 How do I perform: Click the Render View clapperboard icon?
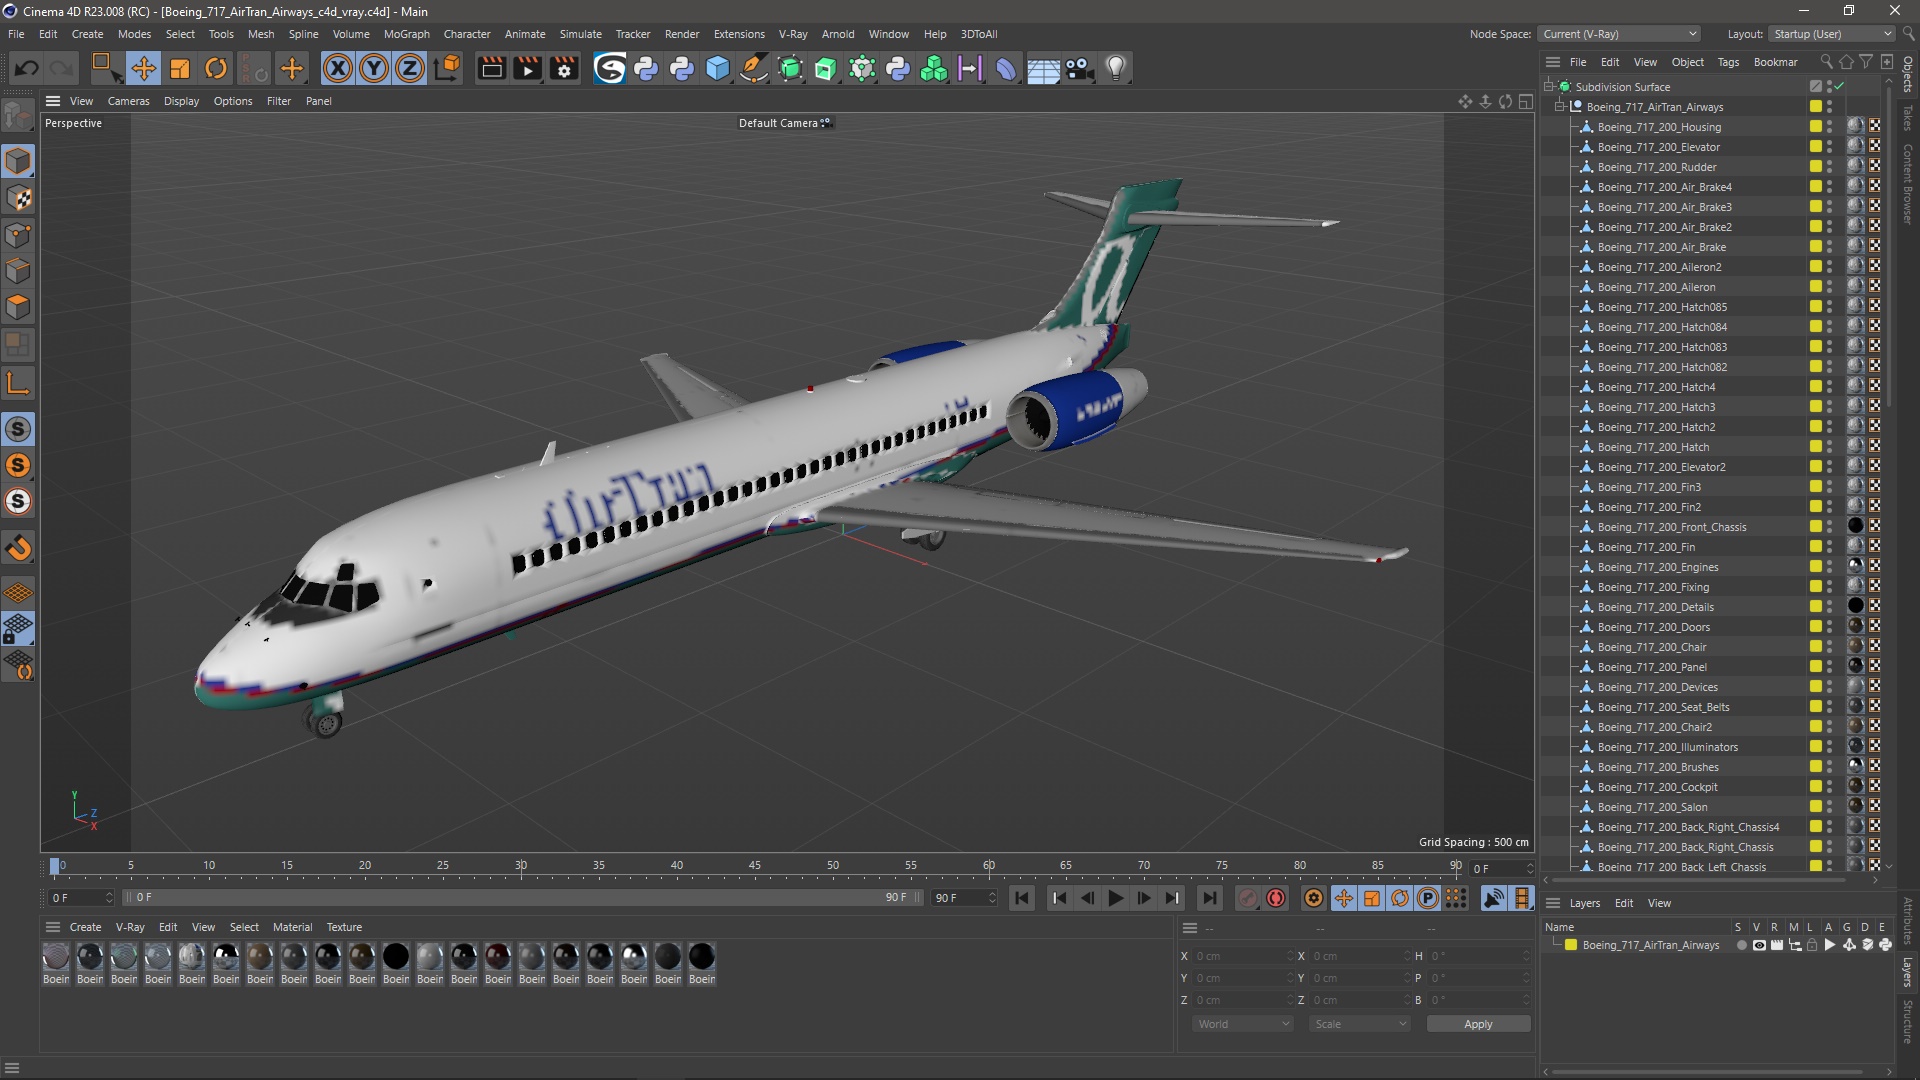click(x=491, y=68)
